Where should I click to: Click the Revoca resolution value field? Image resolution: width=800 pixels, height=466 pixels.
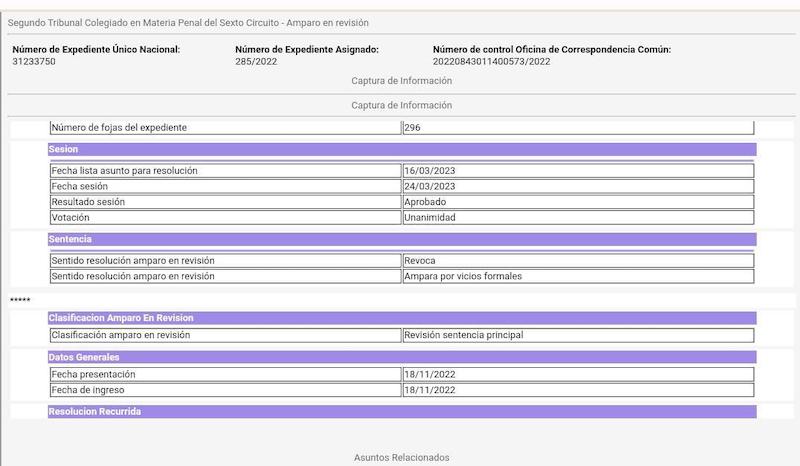pos(577,261)
